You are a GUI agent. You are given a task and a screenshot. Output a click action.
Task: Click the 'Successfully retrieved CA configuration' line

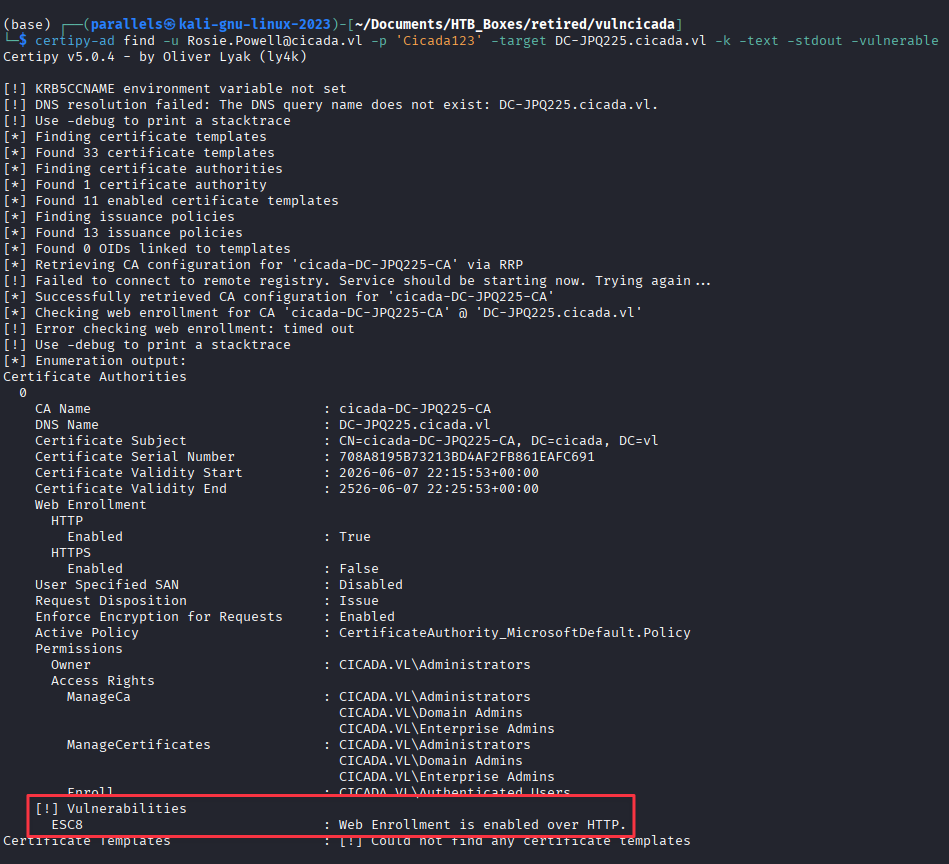(278, 297)
